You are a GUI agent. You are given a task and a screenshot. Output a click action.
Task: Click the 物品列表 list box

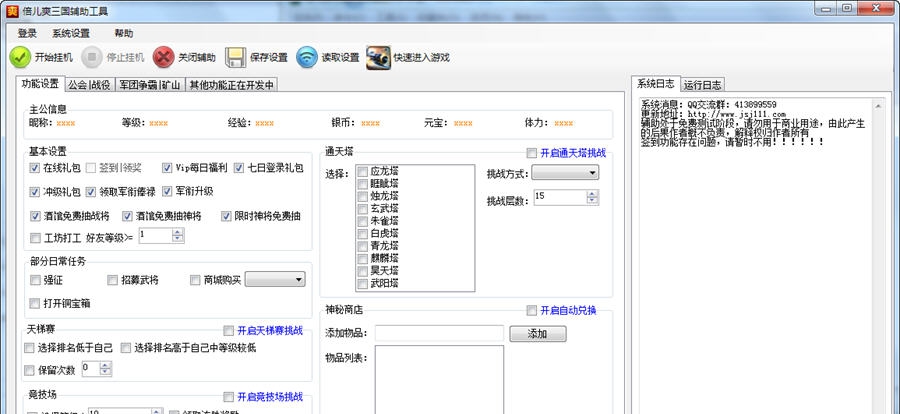(439, 380)
